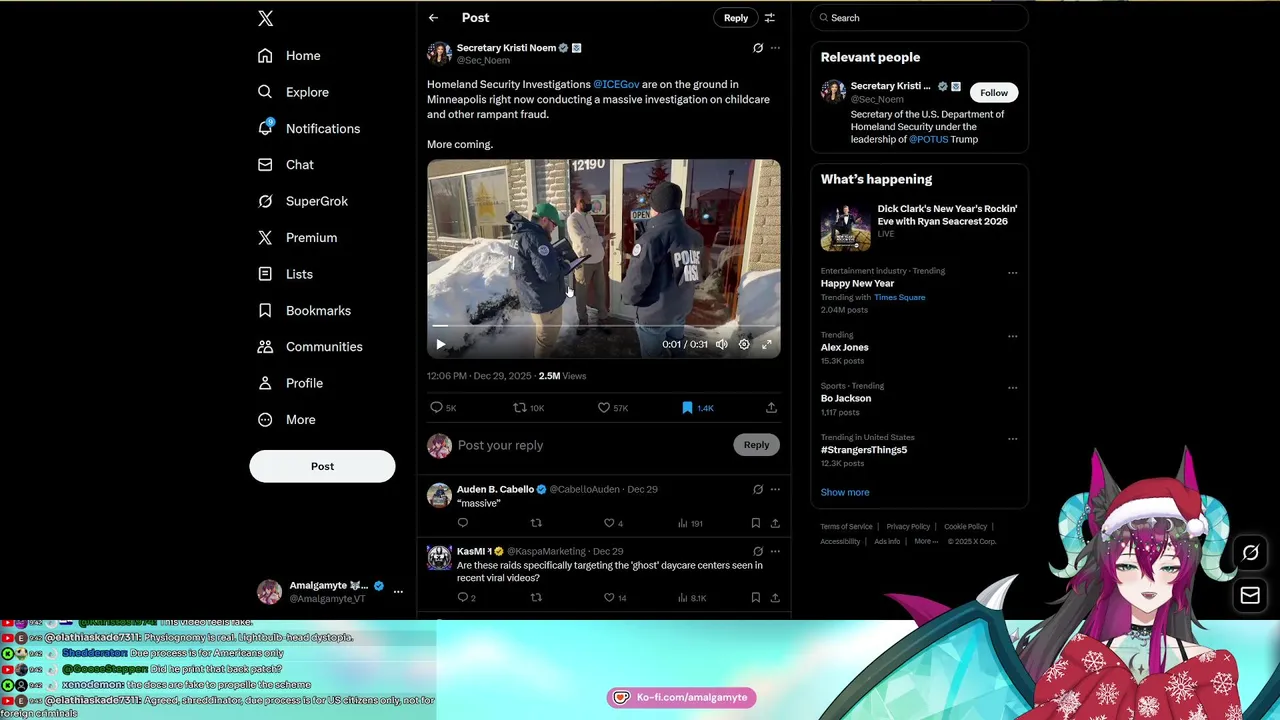Bookmark KasMI's reply
The width and height of the screenshot is (1280, 720).
756,598
